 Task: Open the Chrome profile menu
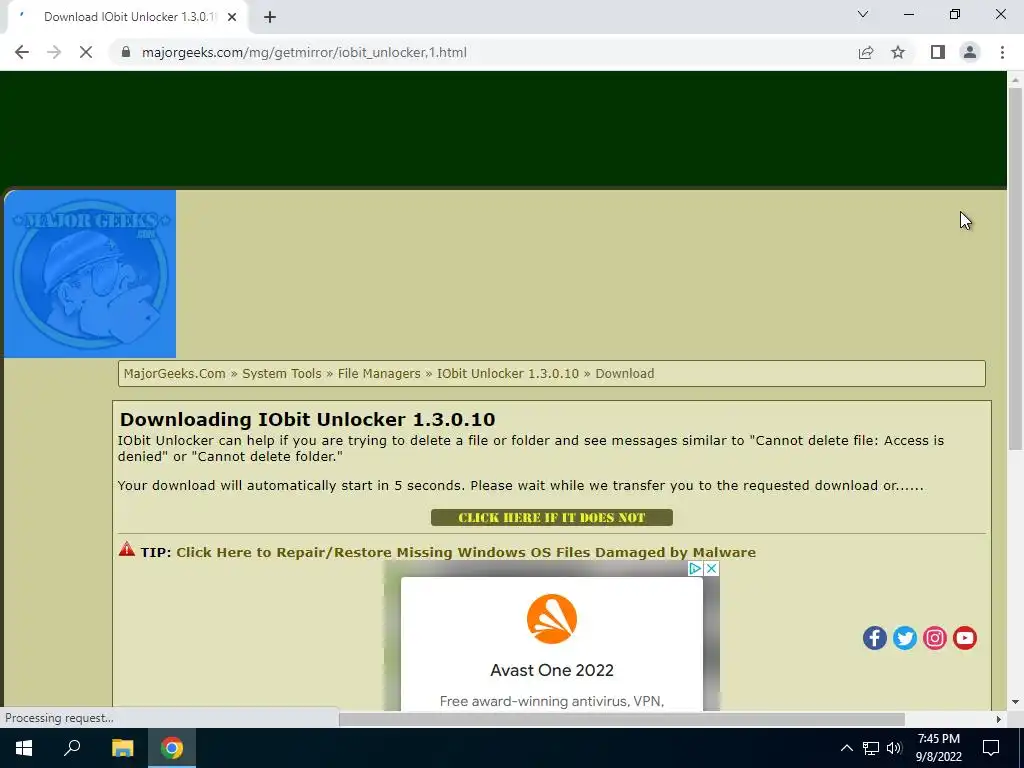click(x=970, y=52)
